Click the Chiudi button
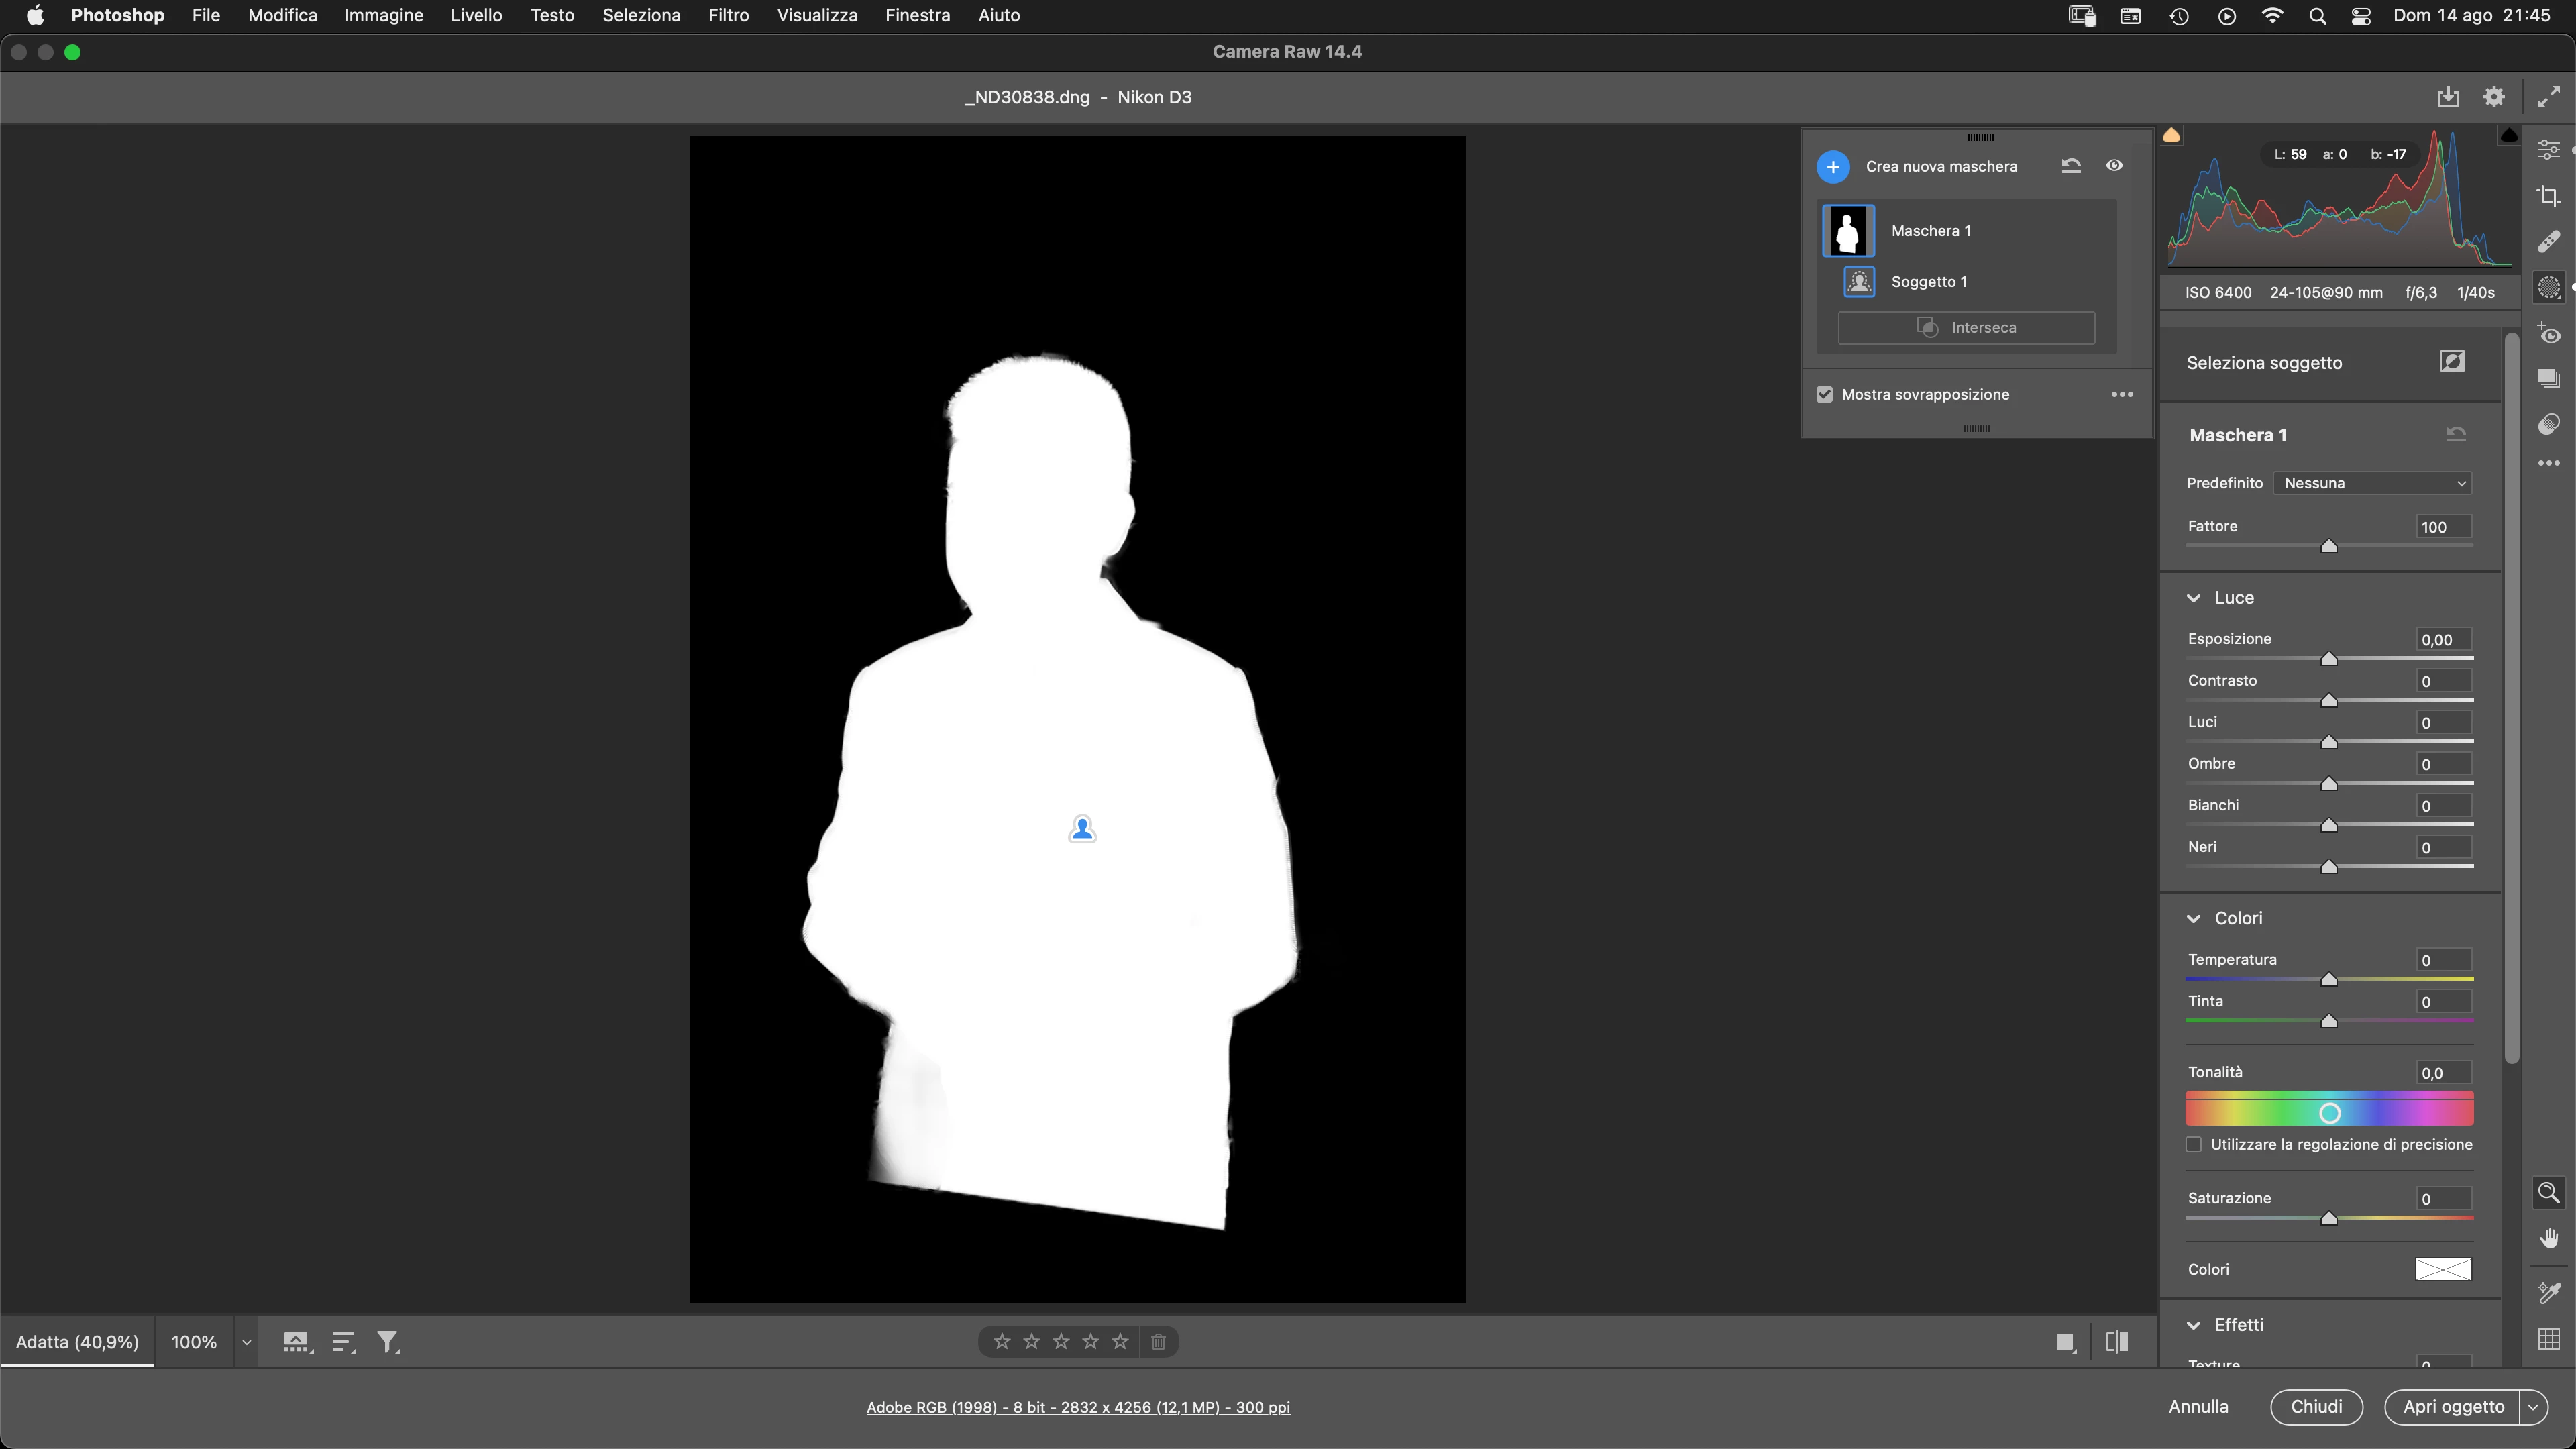Image resolution: width=2576 pixels, height=1449 pixels. pos(2316,1406)
